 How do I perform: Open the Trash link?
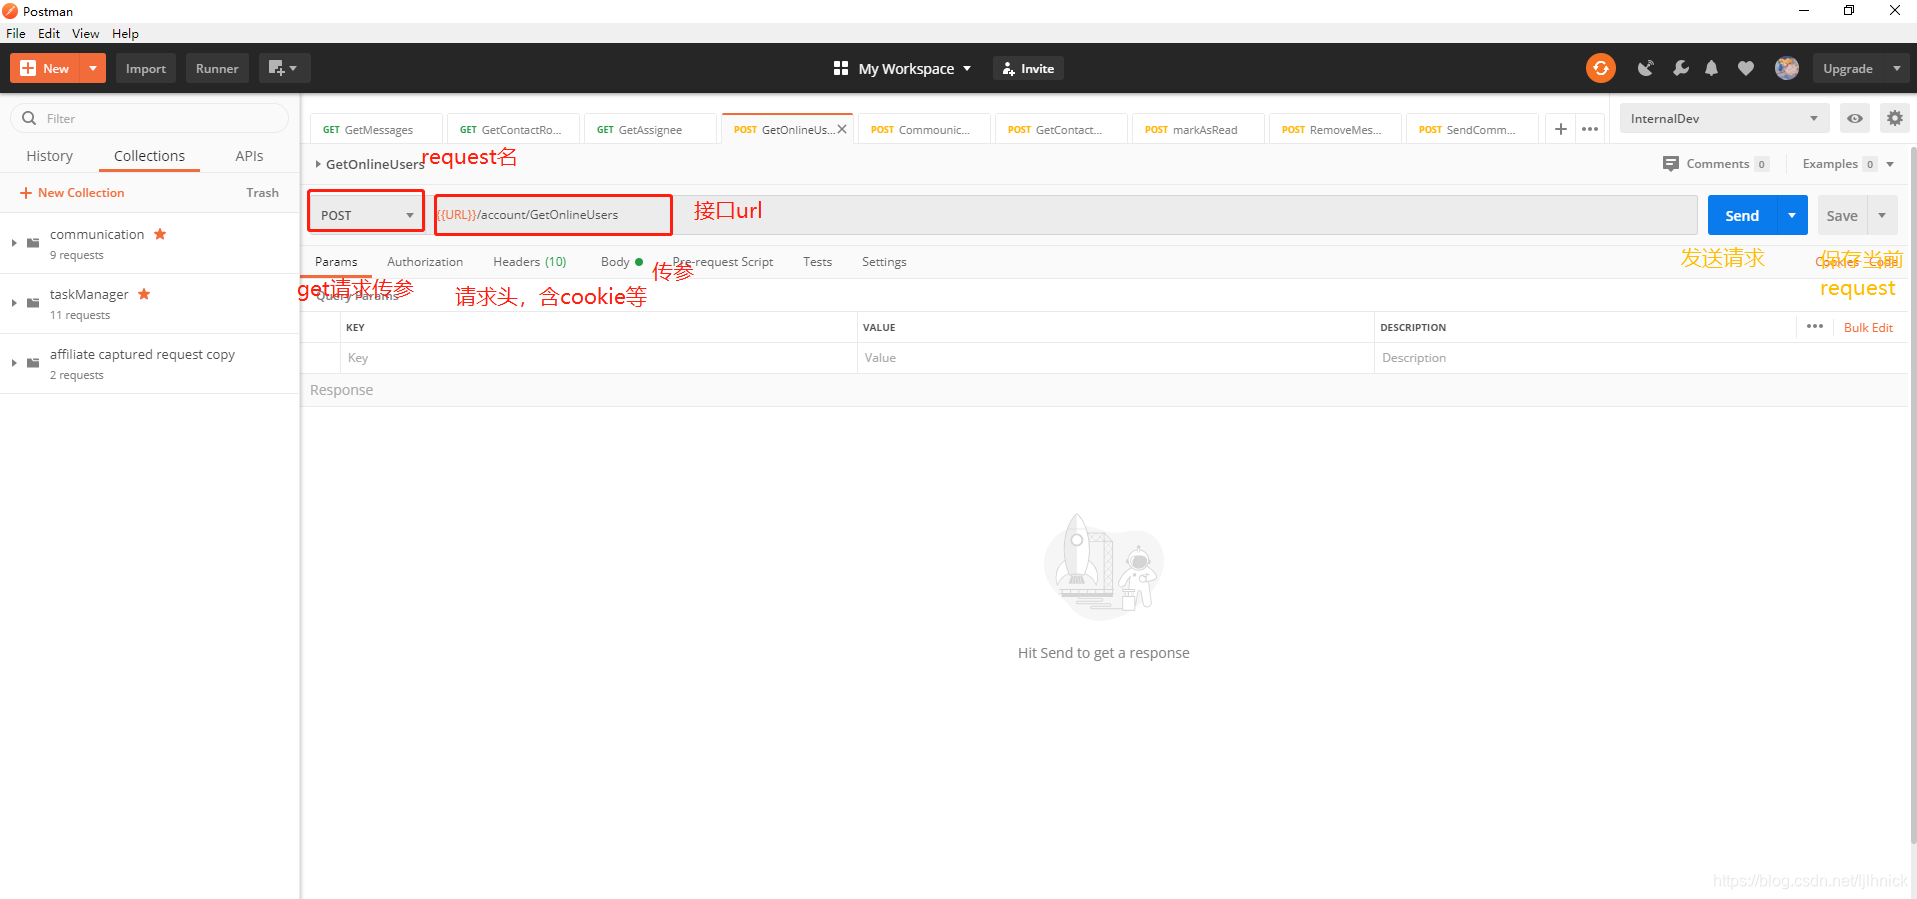[x=262, y=192]
